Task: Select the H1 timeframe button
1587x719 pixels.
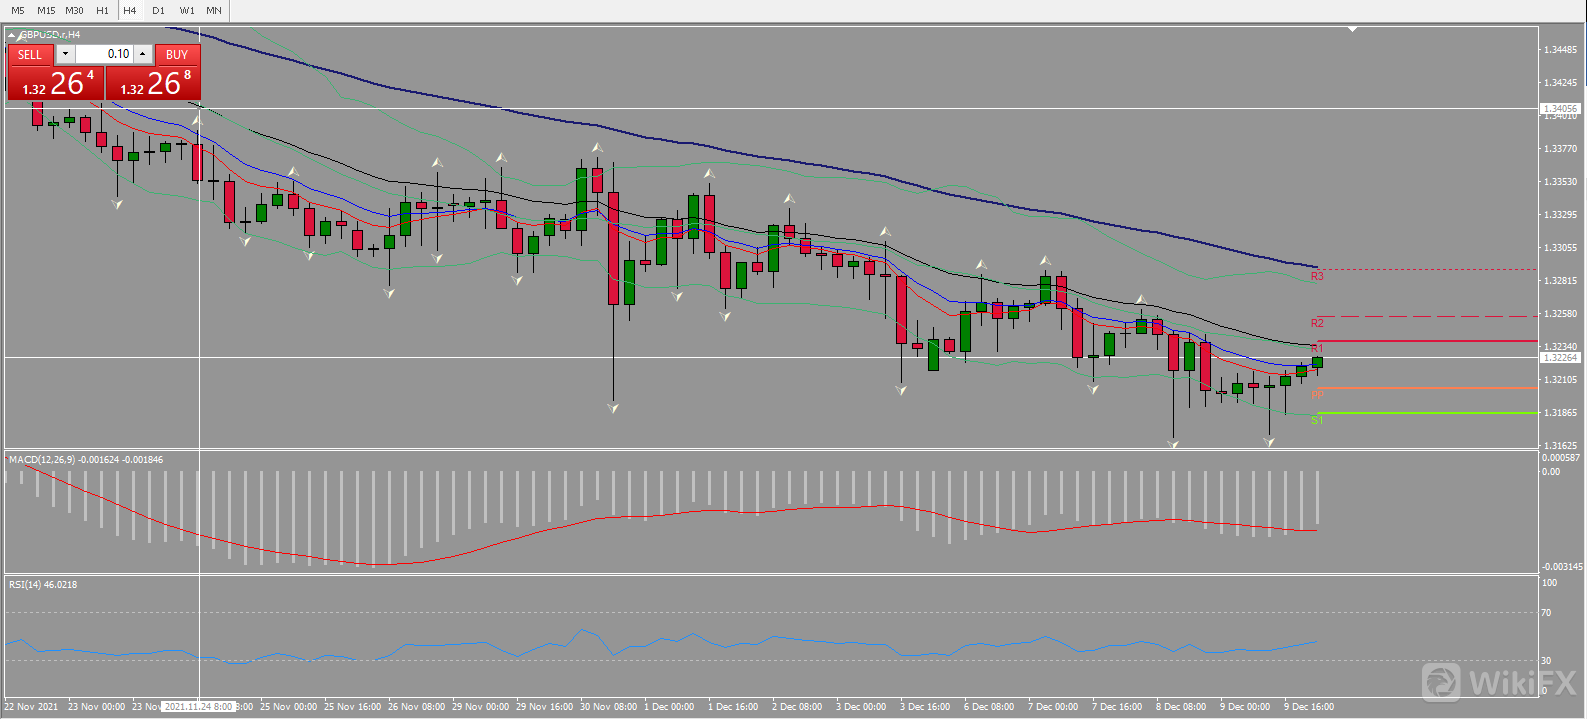Action: [102, 10]
